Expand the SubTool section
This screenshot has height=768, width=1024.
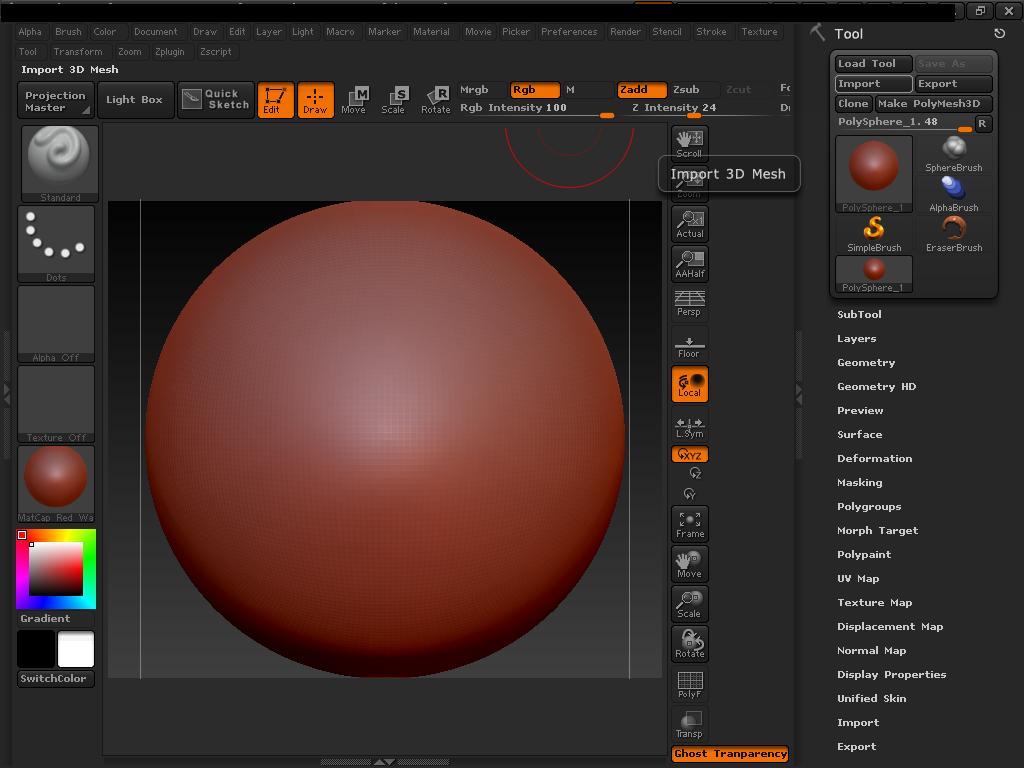[x=859, y=315]
